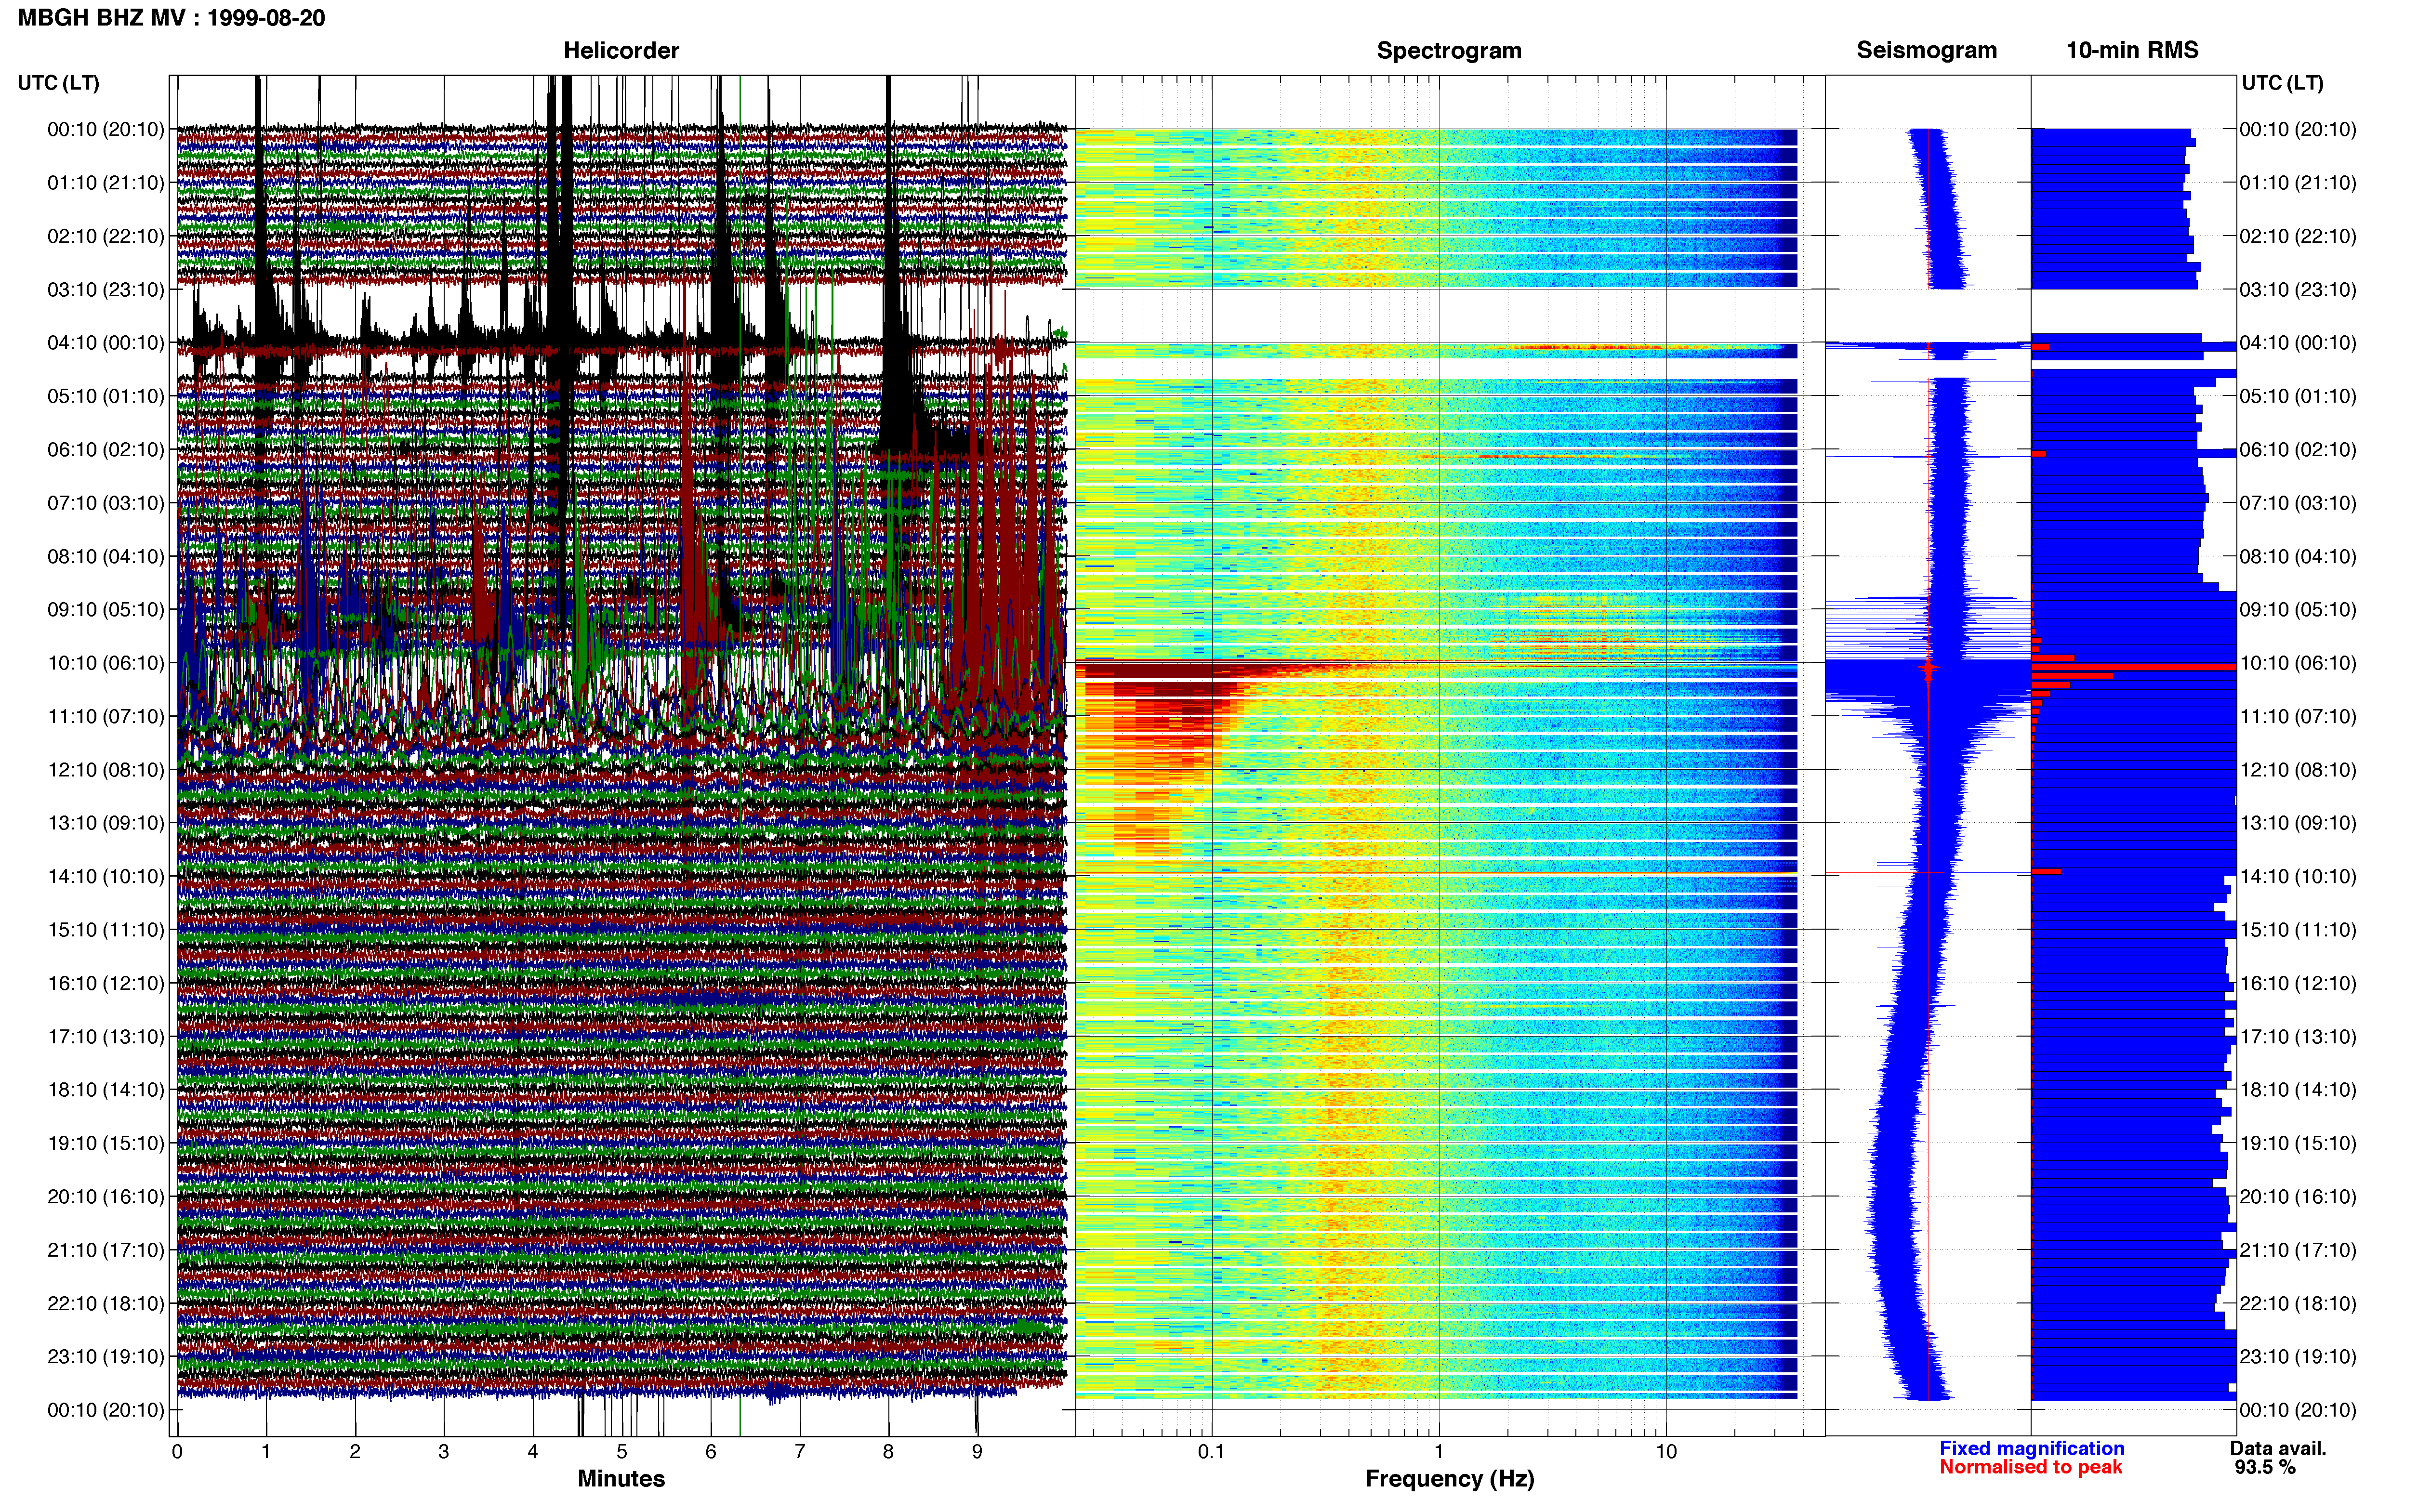Click the left 'UTC (LT)' axis label
This screenshot has width=2418, height=1512.
click(59, 83)
